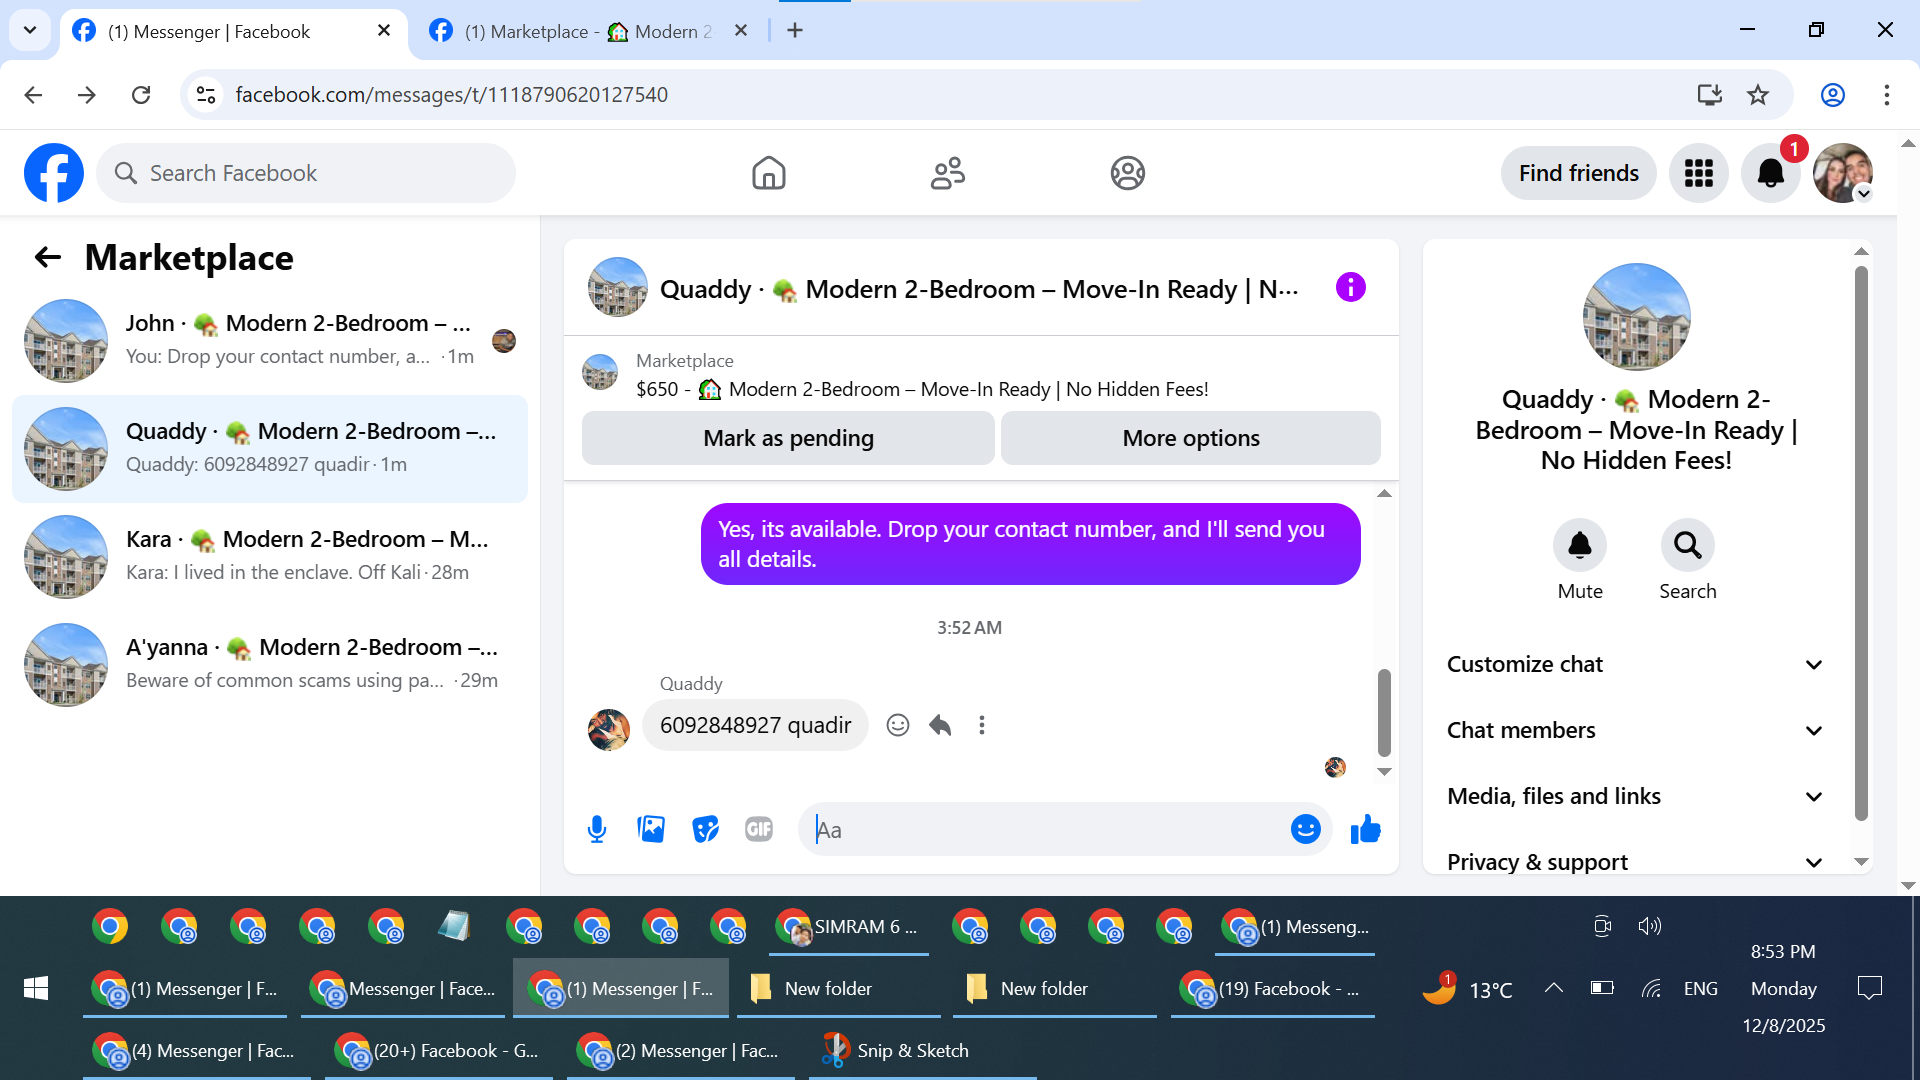Screen dimensions: 1920x1080
Task: Click the chat messages scrollbar
Action: click(x=1384, y=712)
